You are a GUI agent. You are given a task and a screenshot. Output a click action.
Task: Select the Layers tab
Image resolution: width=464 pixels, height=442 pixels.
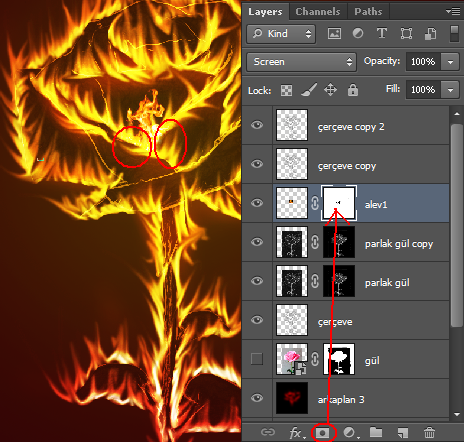[x=265, y=12]
